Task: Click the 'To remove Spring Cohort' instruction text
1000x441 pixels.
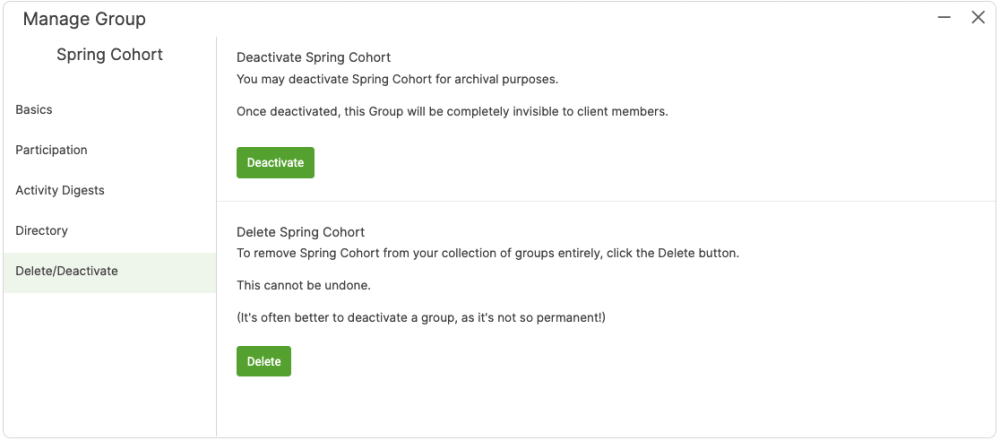Action: coord(487,254)
